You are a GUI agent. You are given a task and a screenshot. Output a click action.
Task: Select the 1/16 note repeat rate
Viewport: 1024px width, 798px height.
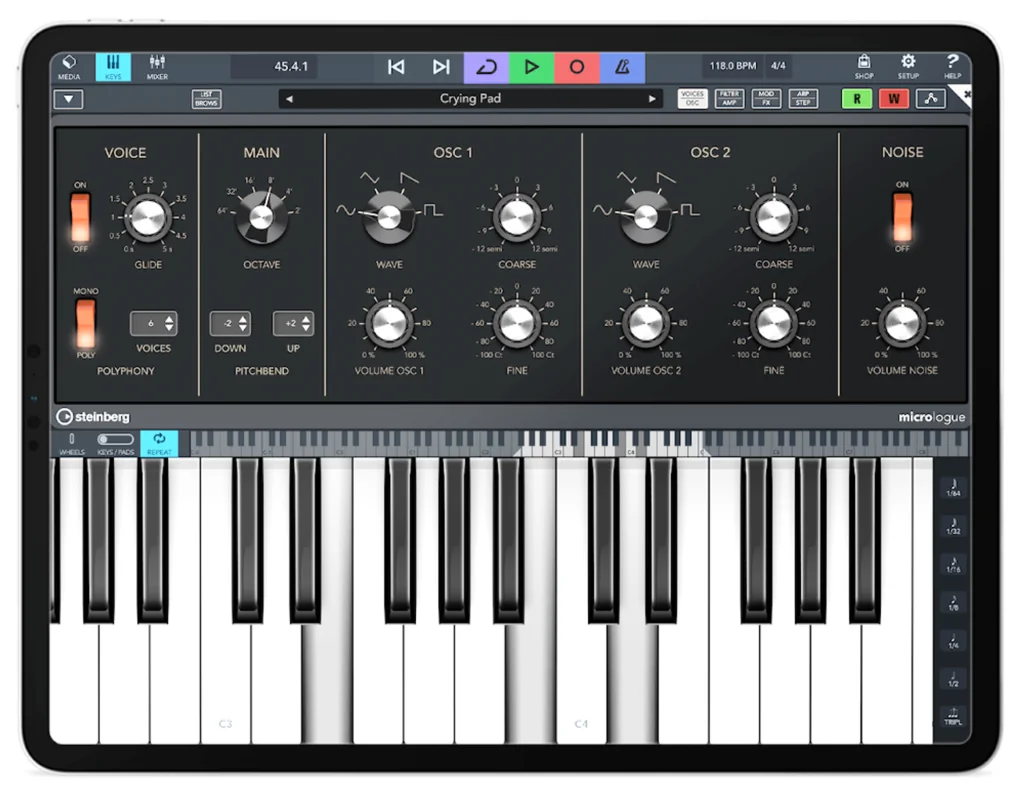(x=953, y=564)
